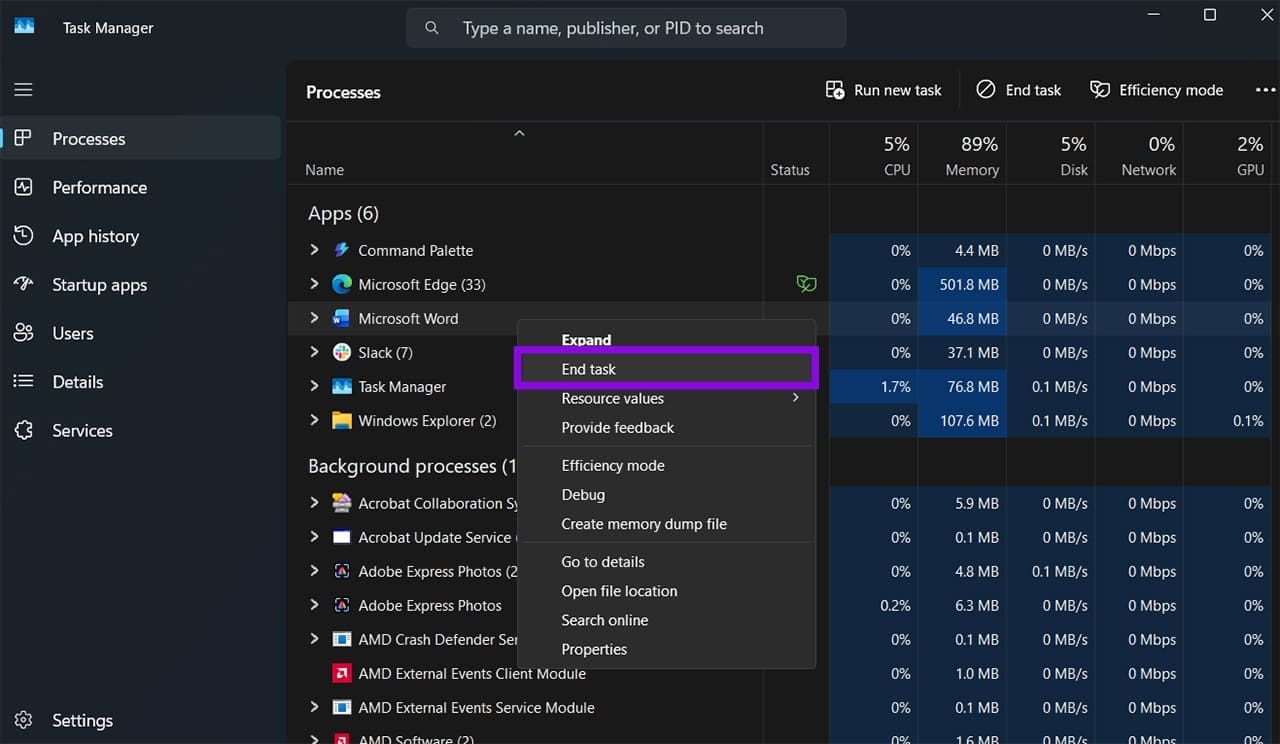Image resolution: width=1280 pixels, height=744 pixels.
Task: Open Properties from the context menu
Action: coord(666,649)
